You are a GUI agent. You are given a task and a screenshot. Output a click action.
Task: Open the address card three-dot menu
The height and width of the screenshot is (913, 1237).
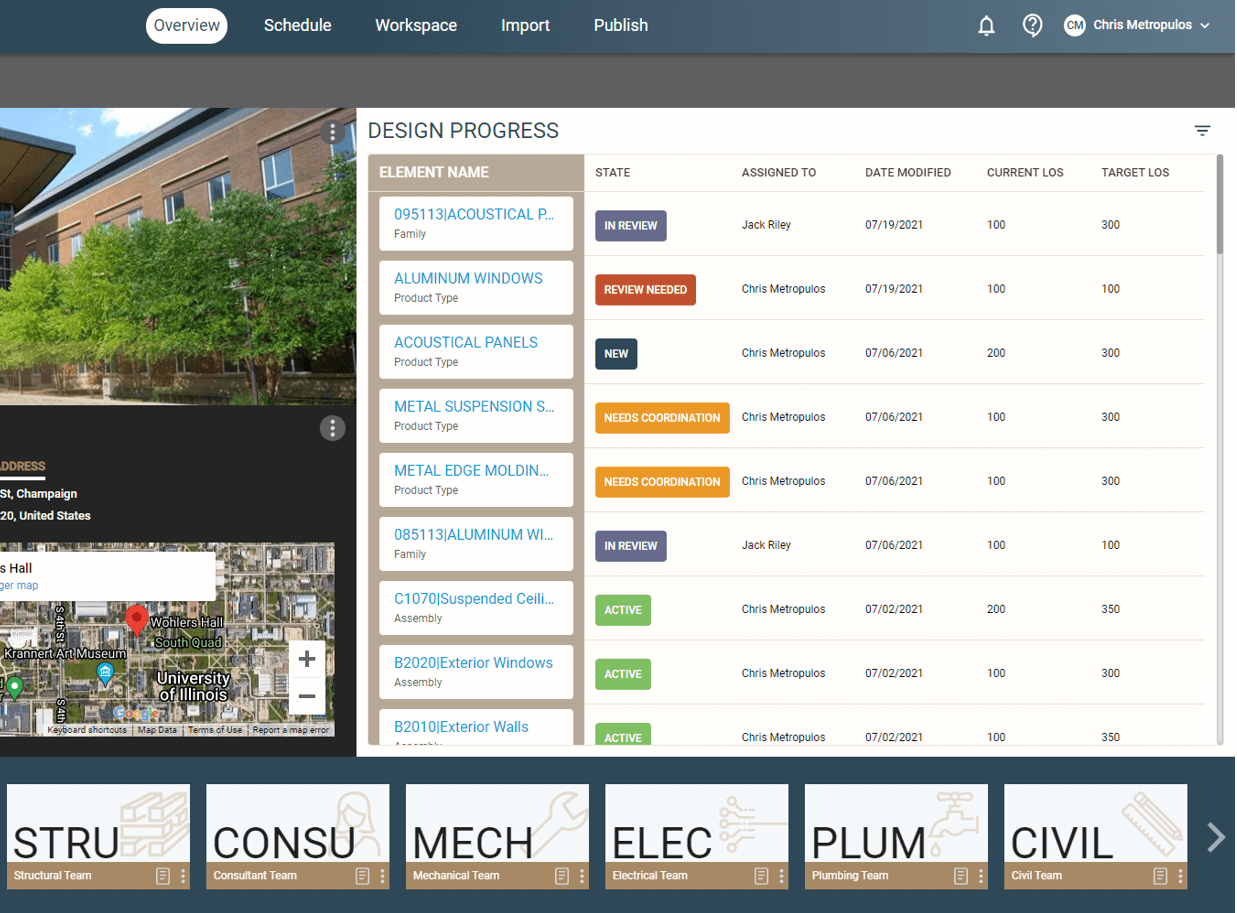click(332, 428)
